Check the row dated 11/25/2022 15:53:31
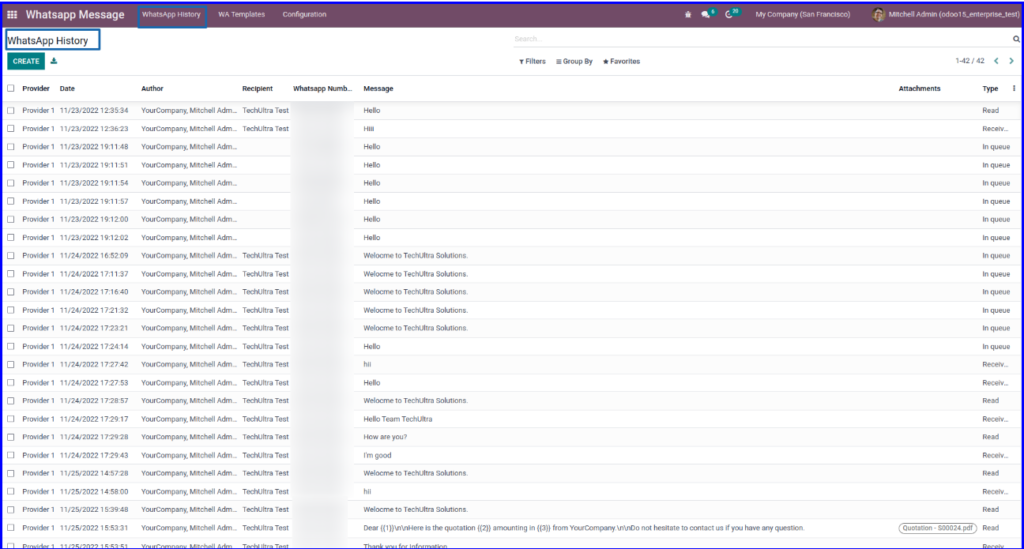This screenshot has height=549, width=1024. [10, 528]
